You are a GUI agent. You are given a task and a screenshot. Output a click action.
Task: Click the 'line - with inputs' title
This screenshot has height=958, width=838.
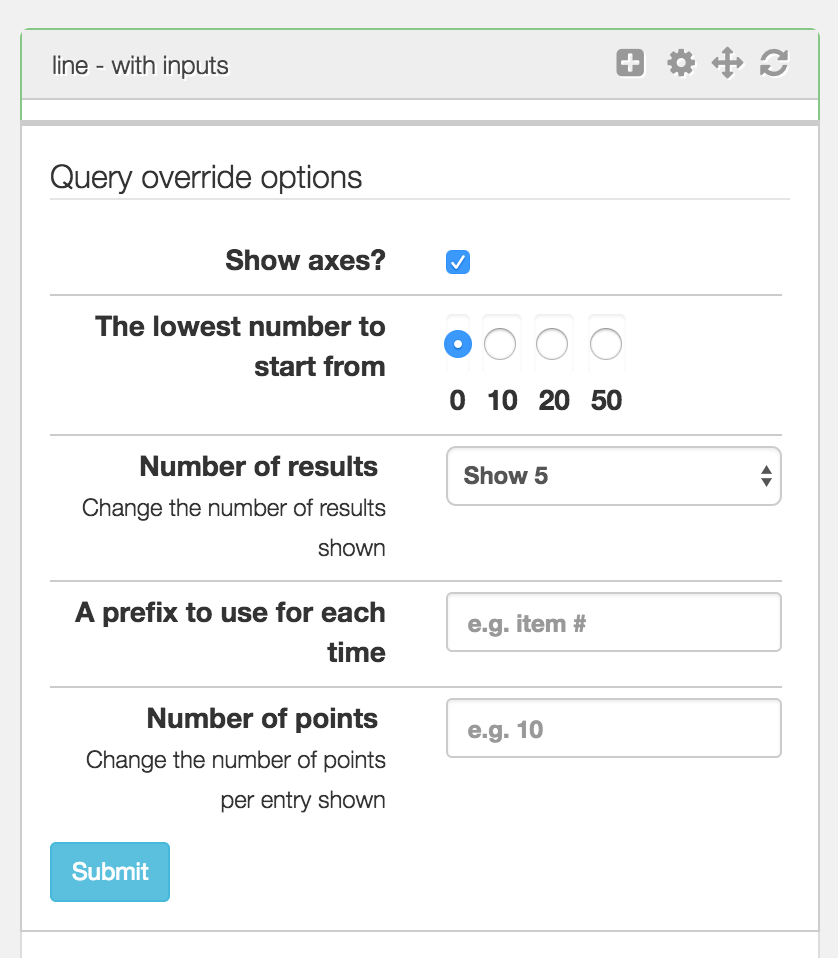click(x=140, y=65)
